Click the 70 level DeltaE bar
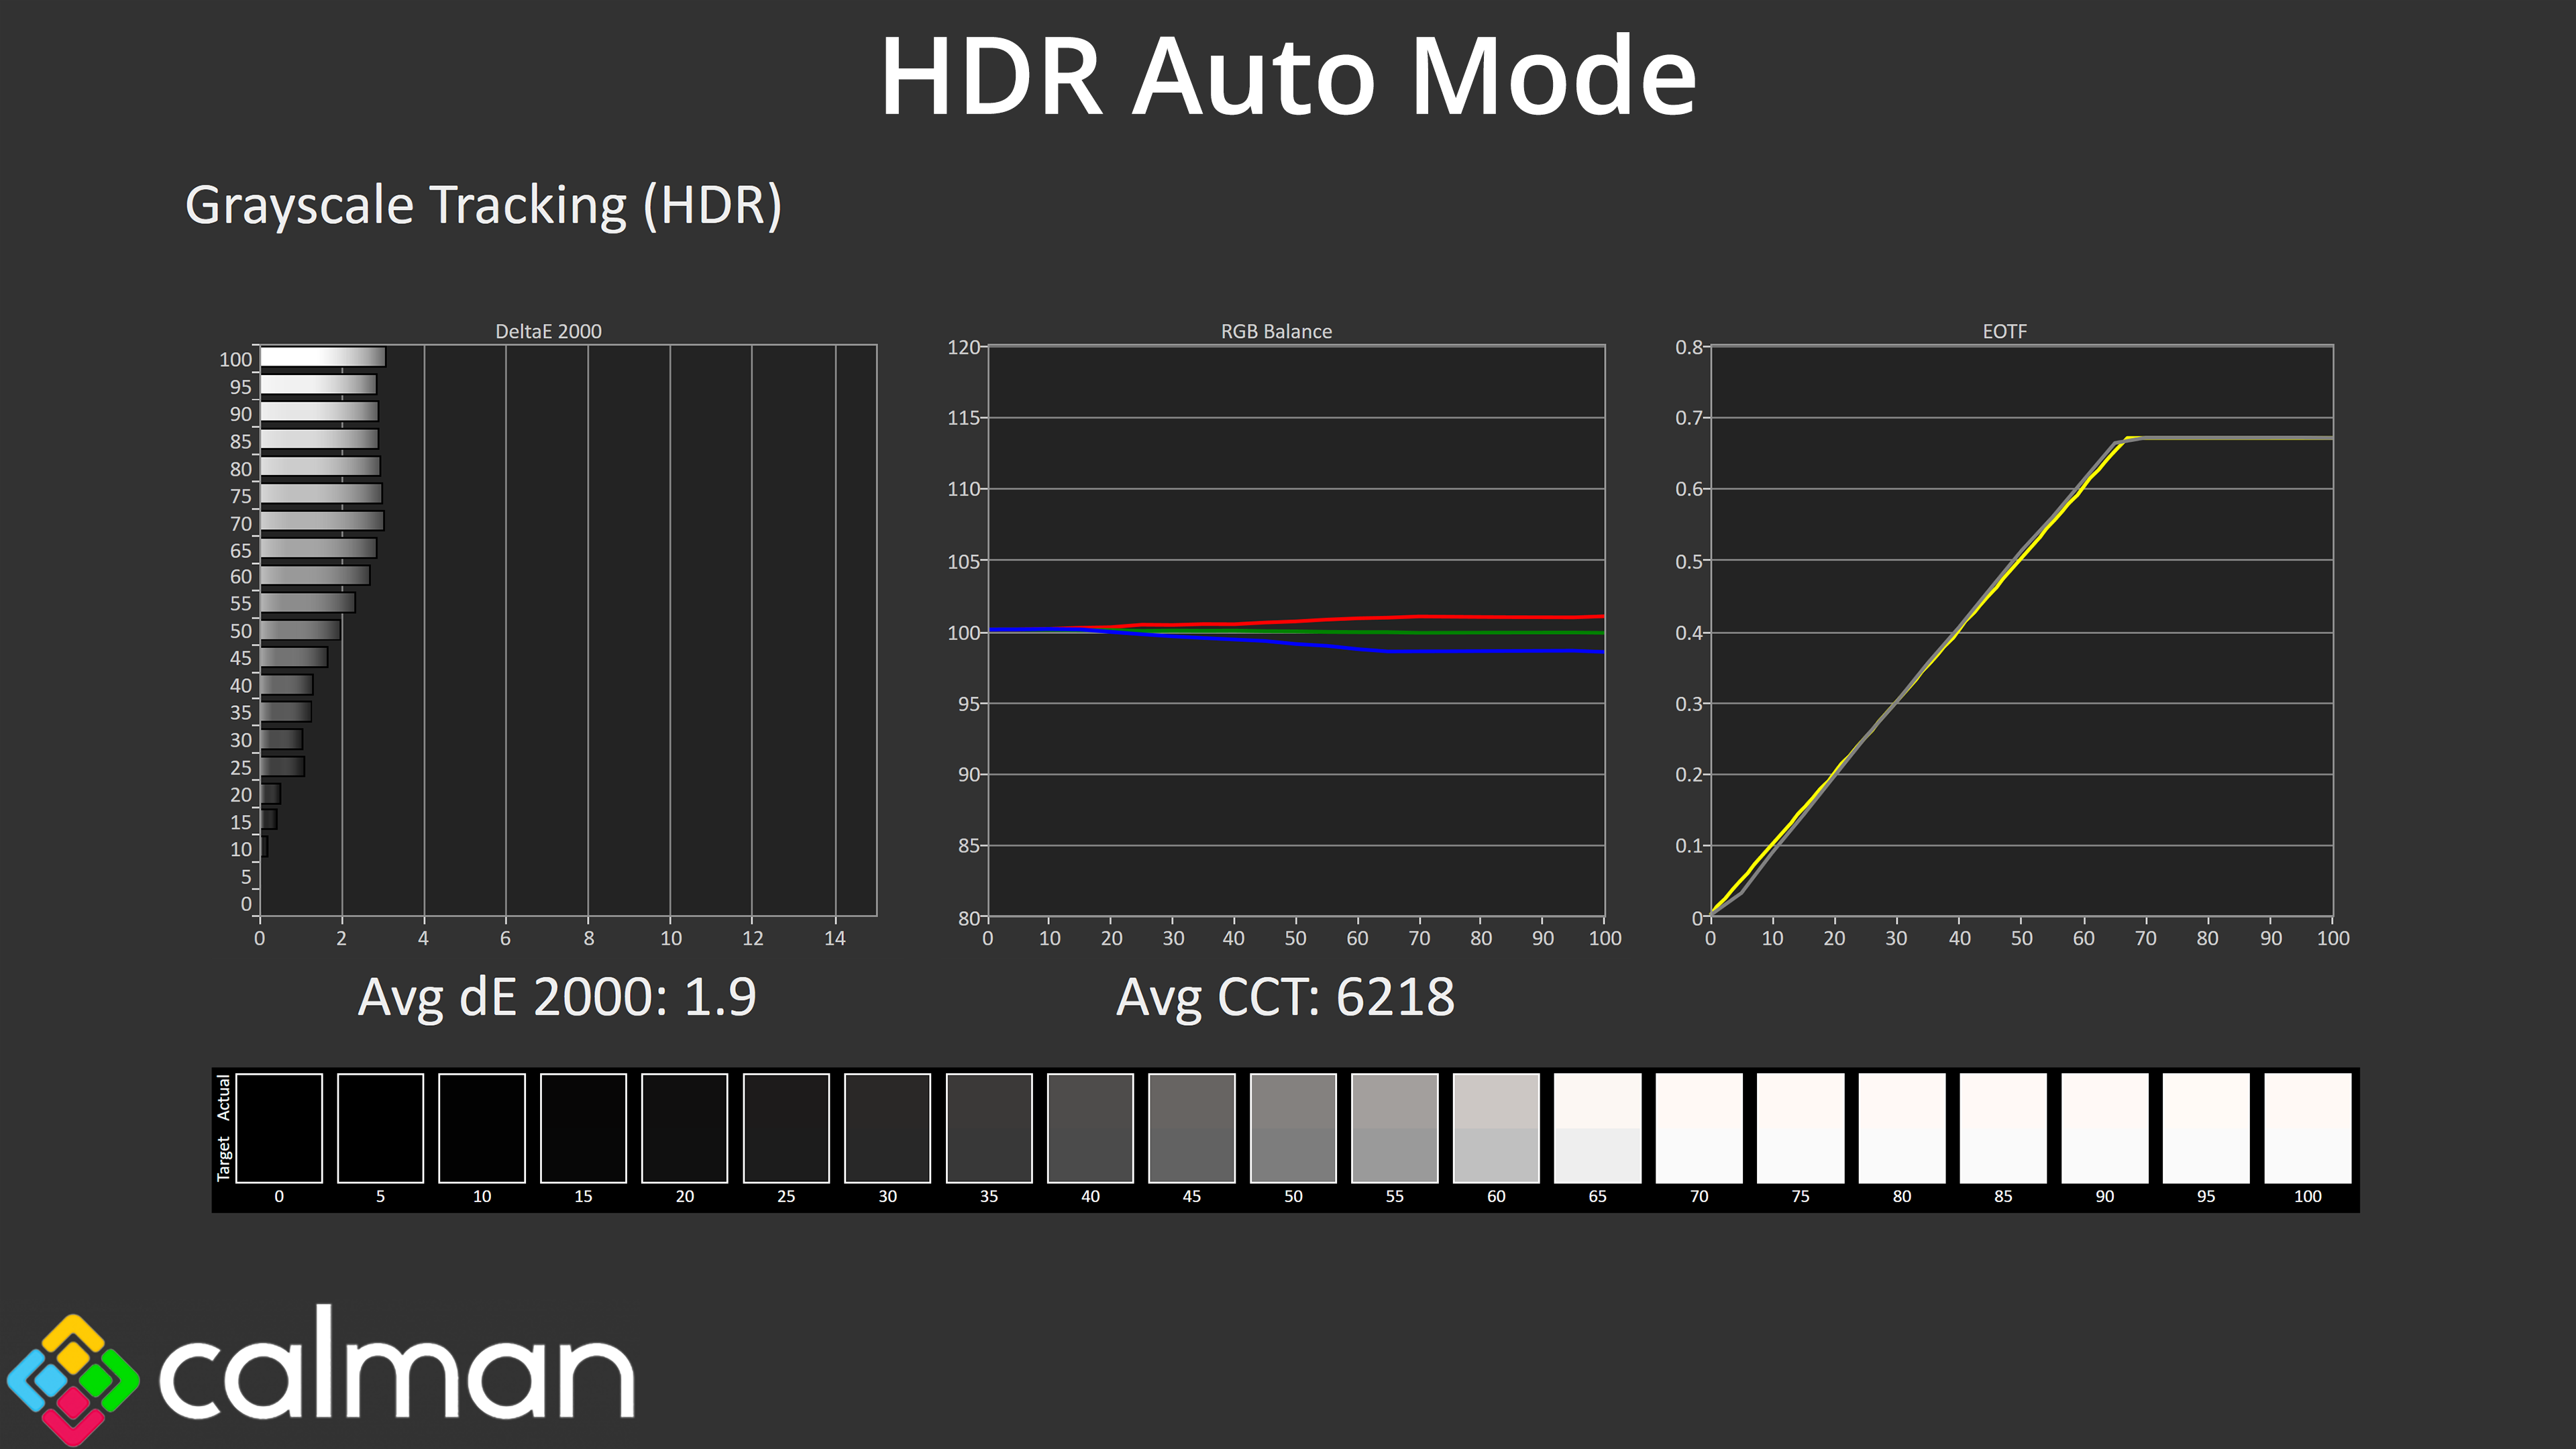This screenshot has width=2576, height=1449. [321, 521]
